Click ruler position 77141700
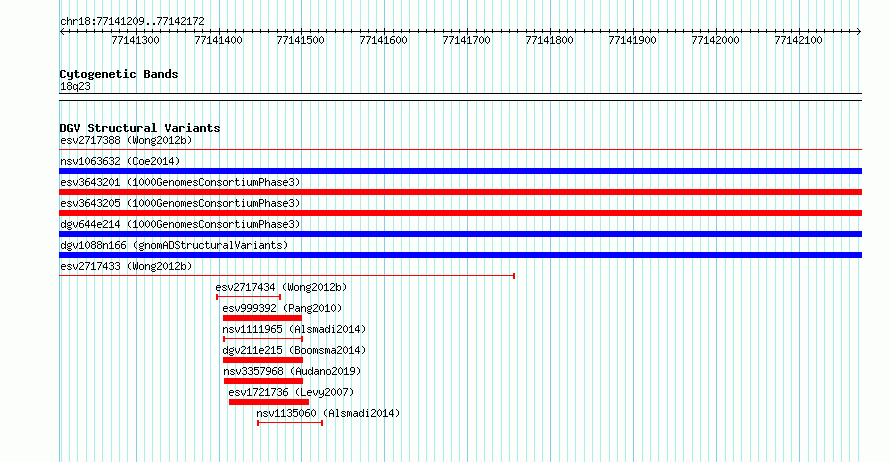 [x=467, y=40]
